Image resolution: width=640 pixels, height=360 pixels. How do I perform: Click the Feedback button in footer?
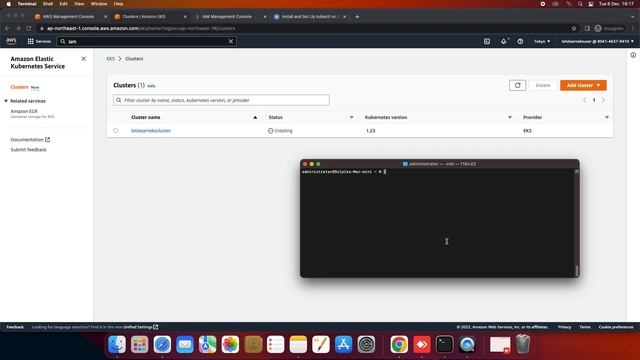(15, 327)
